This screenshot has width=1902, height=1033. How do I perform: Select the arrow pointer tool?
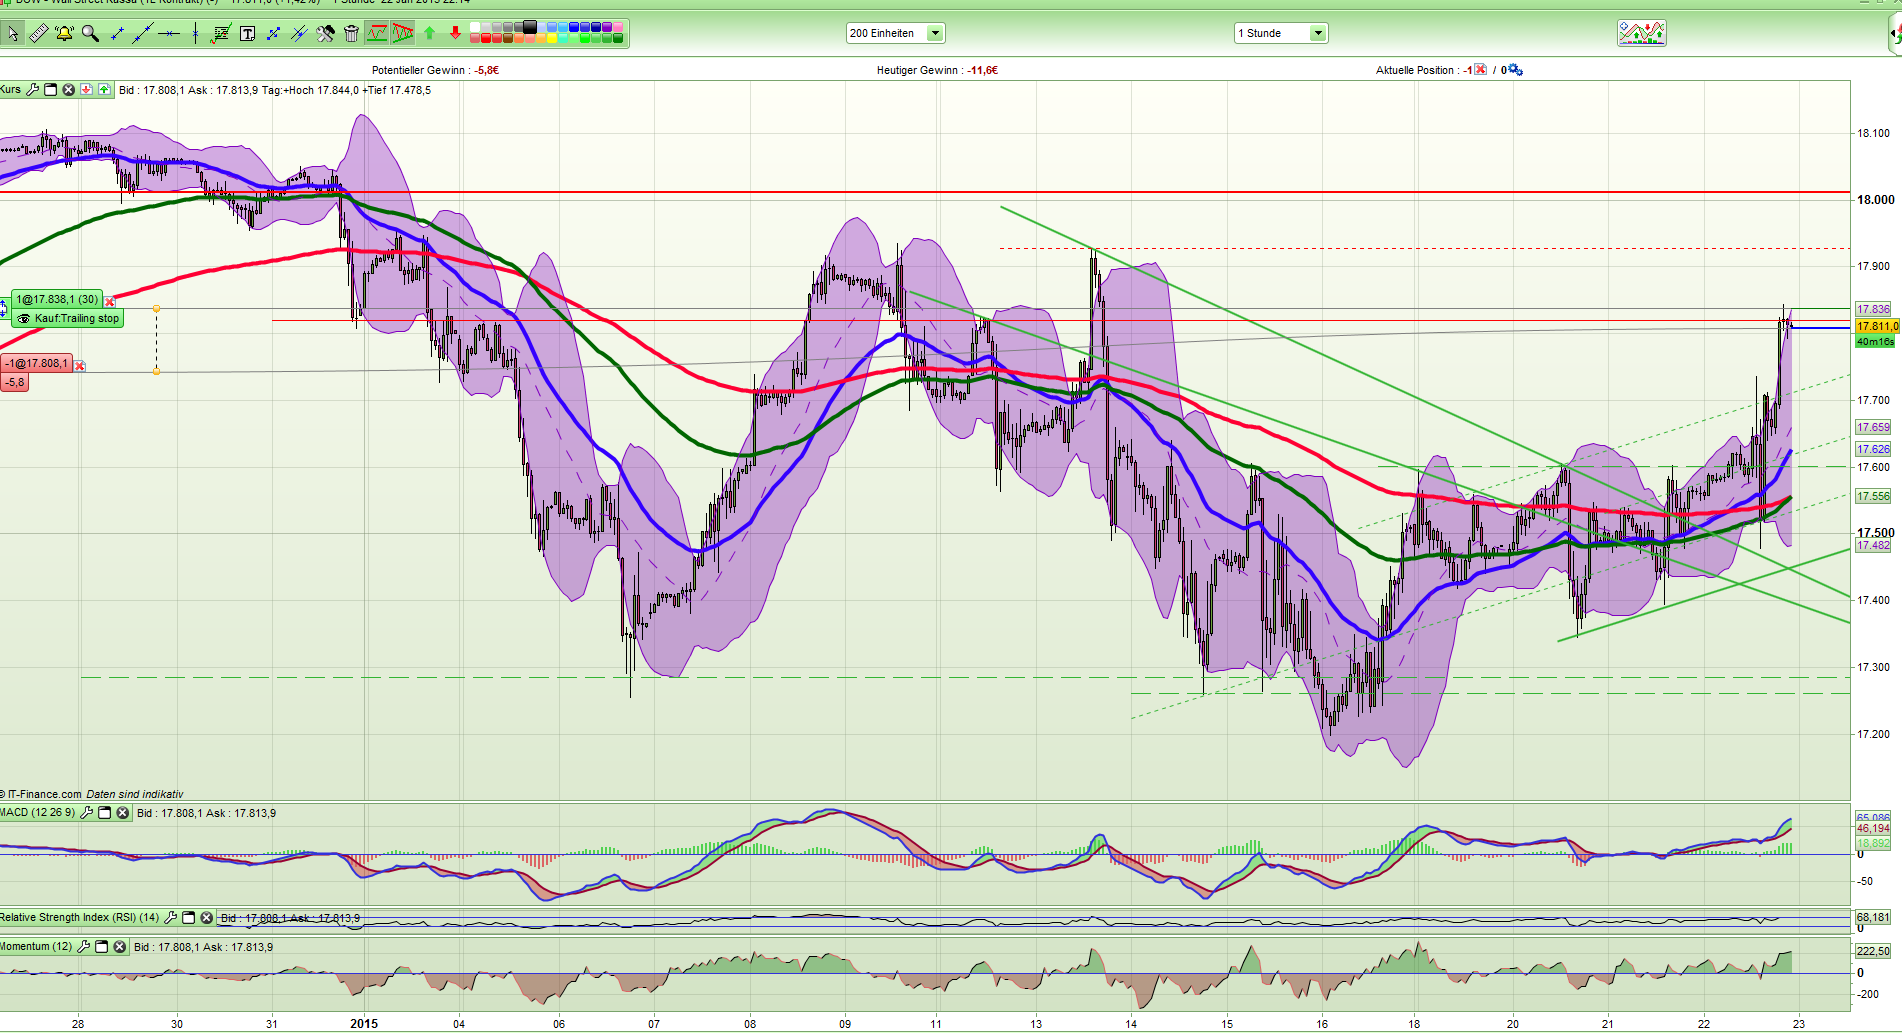(12, 34)
